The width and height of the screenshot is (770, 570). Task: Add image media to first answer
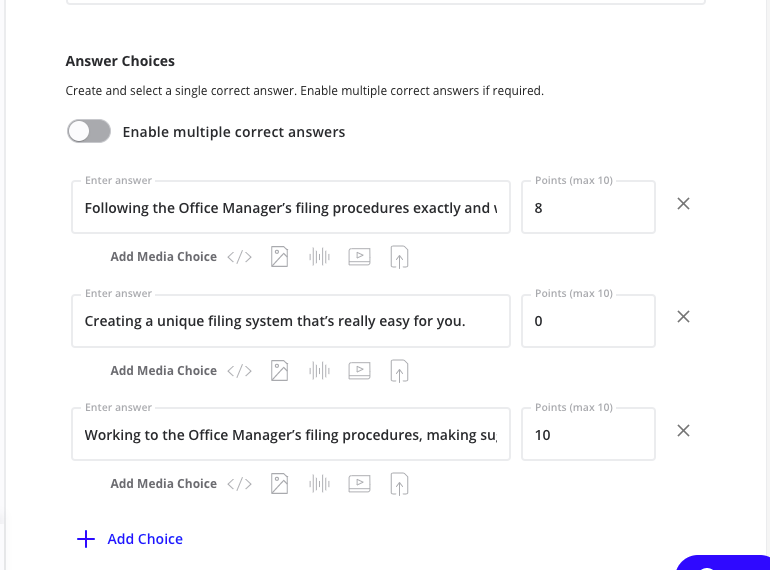point(280,257)
